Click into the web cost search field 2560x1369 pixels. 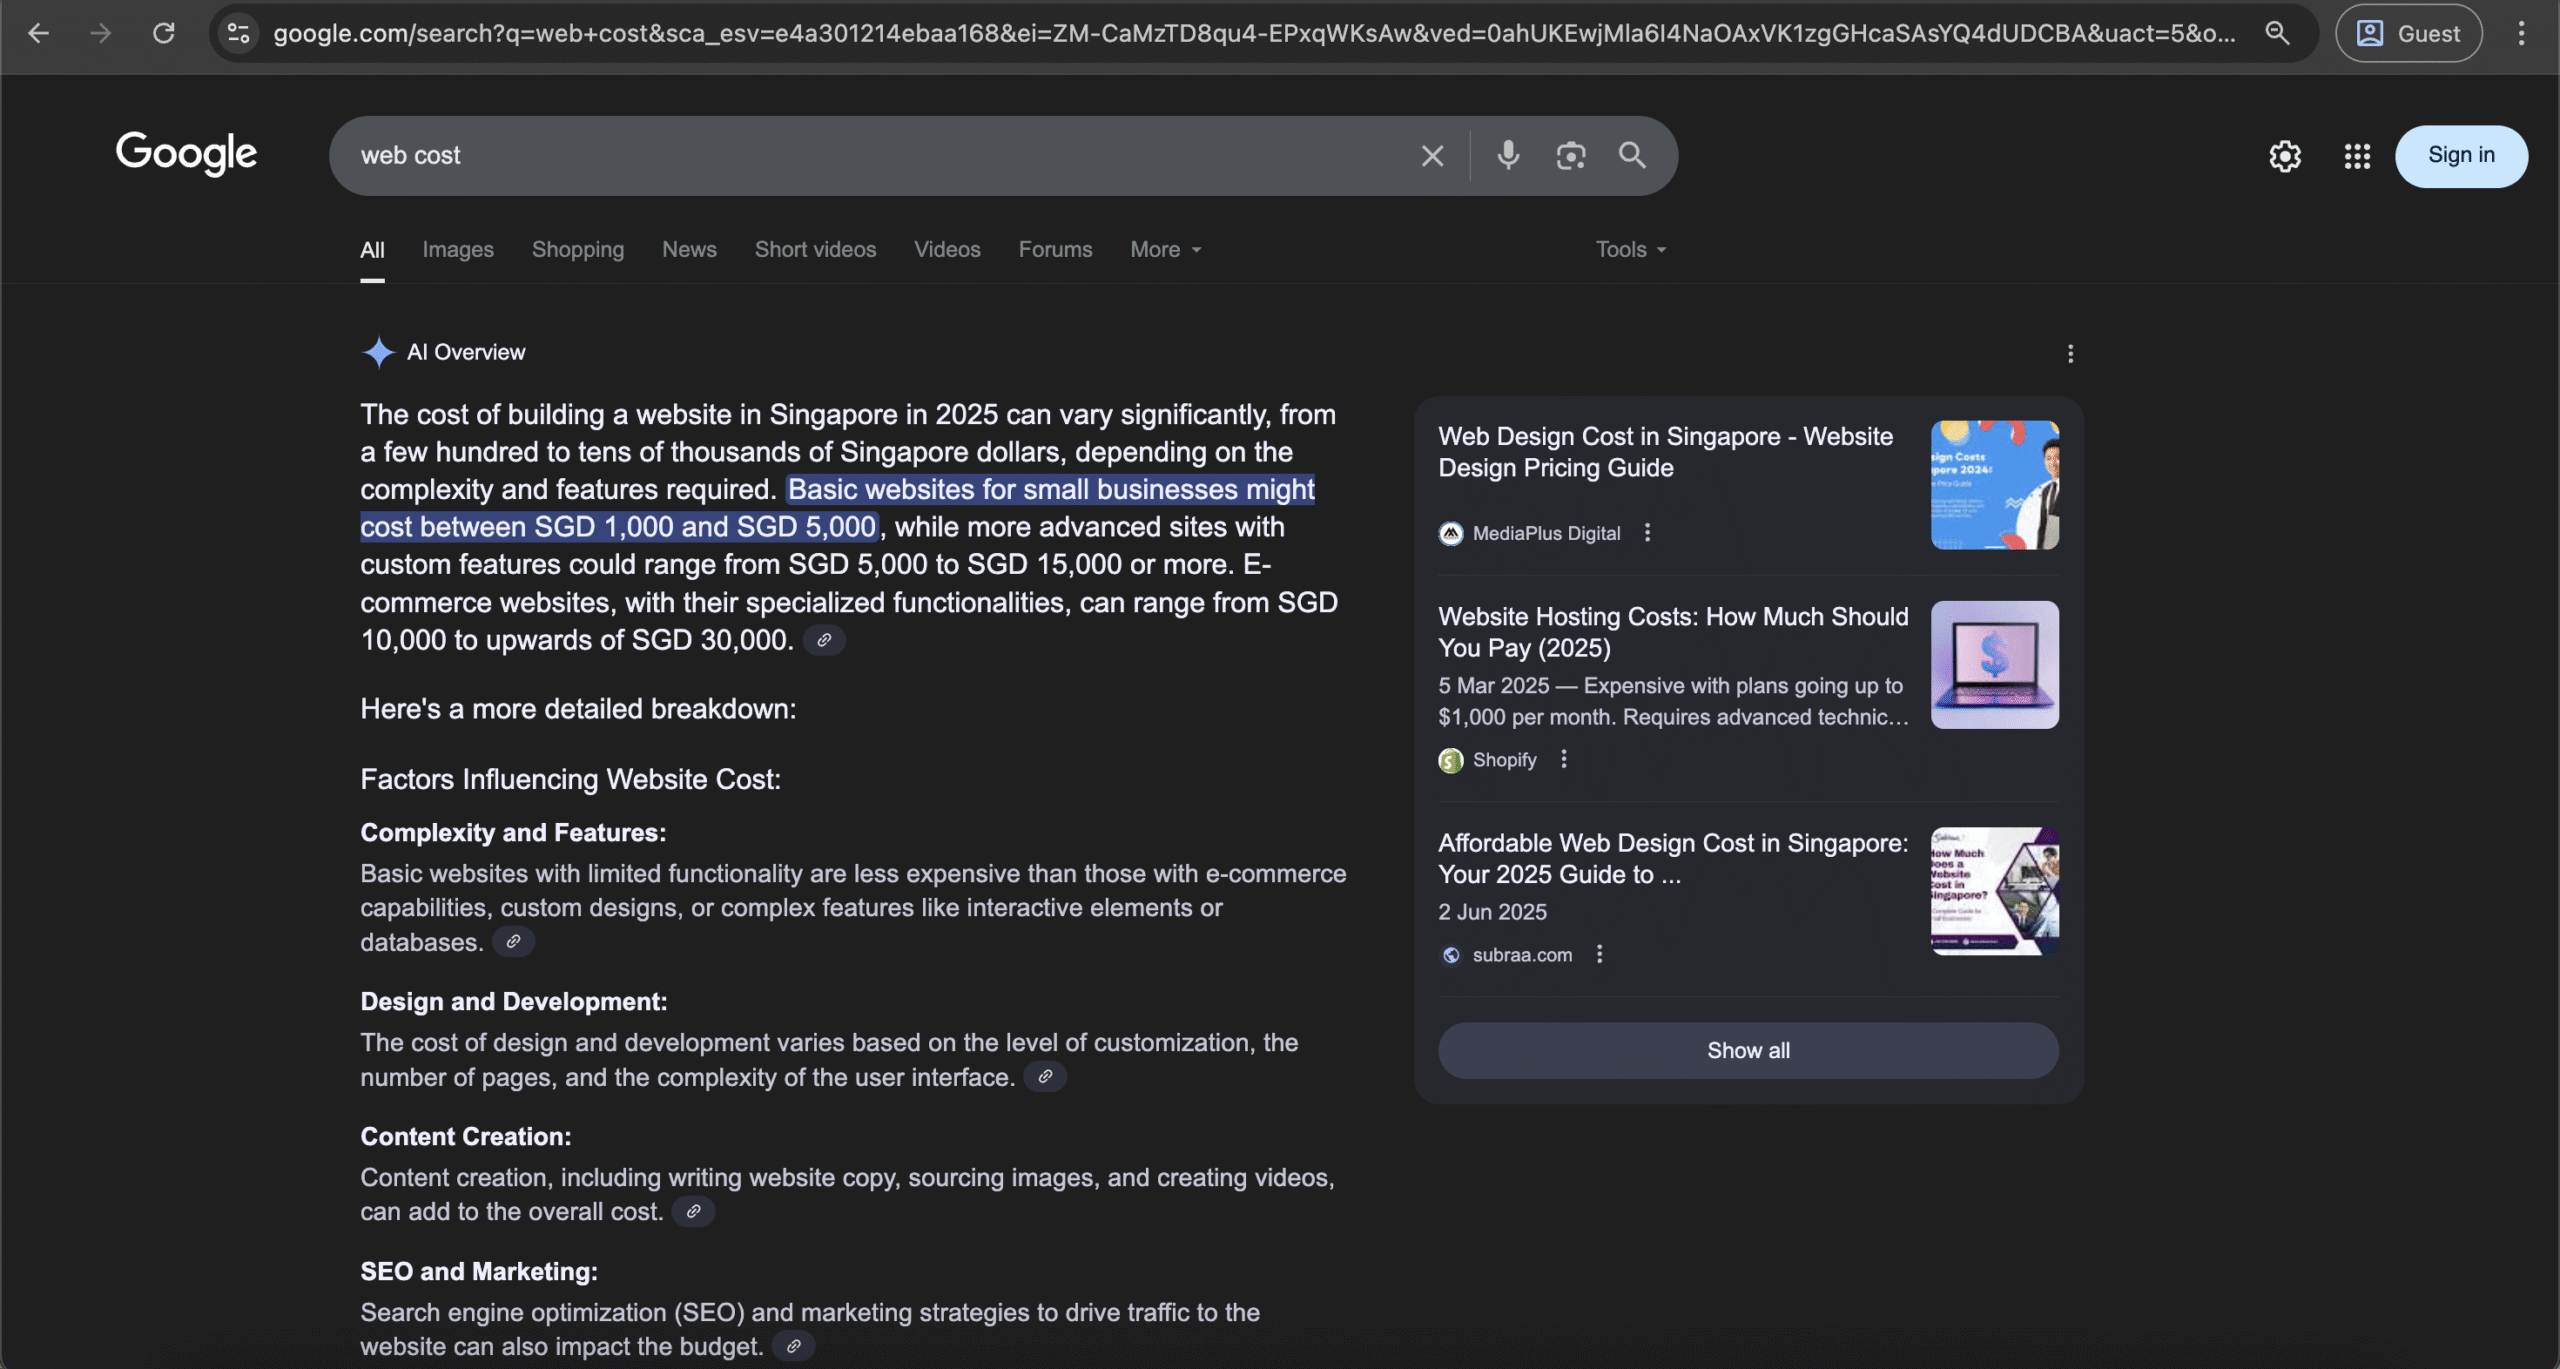pyautogui.click(x=880, y=156)
